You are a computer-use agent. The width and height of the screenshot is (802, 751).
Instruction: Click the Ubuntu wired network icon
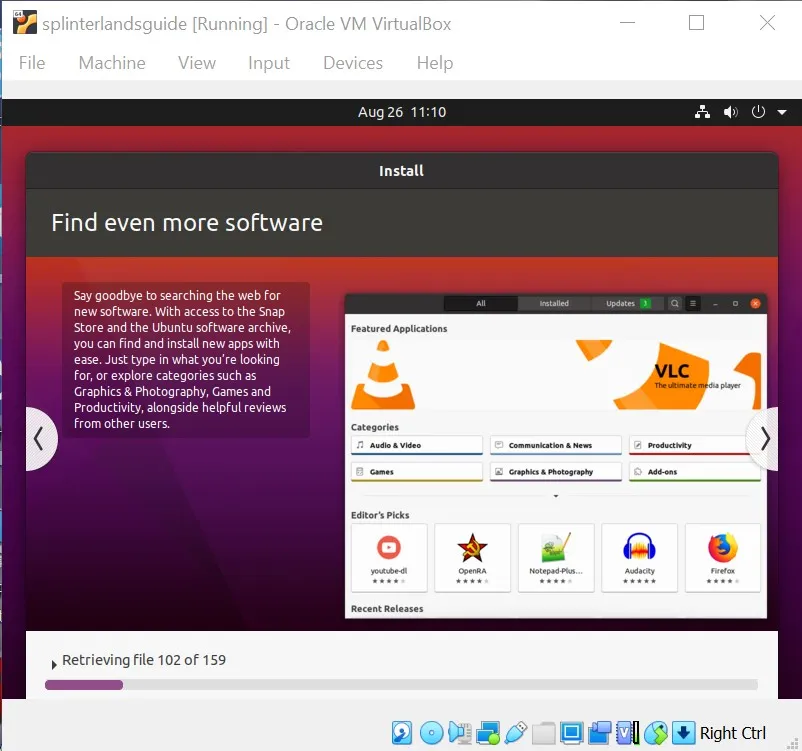(x=702, y=112)
